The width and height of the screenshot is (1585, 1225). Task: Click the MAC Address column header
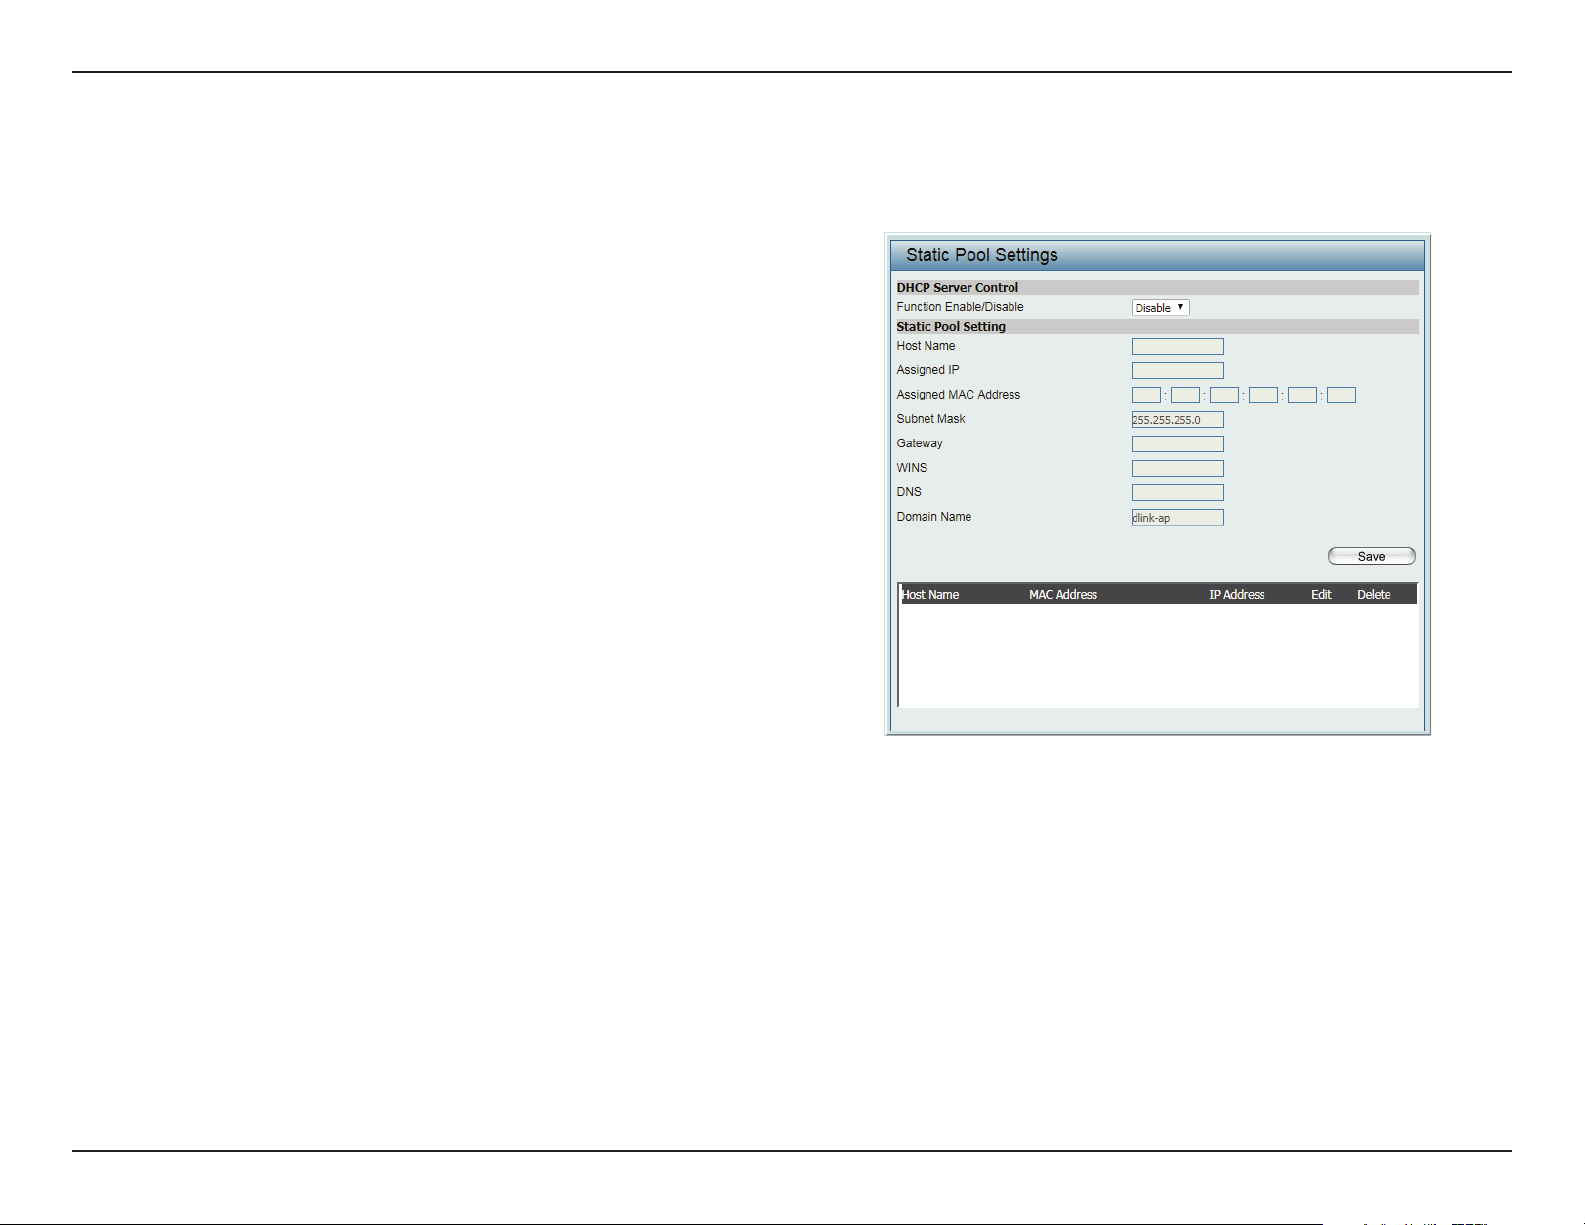[1063, 594]
